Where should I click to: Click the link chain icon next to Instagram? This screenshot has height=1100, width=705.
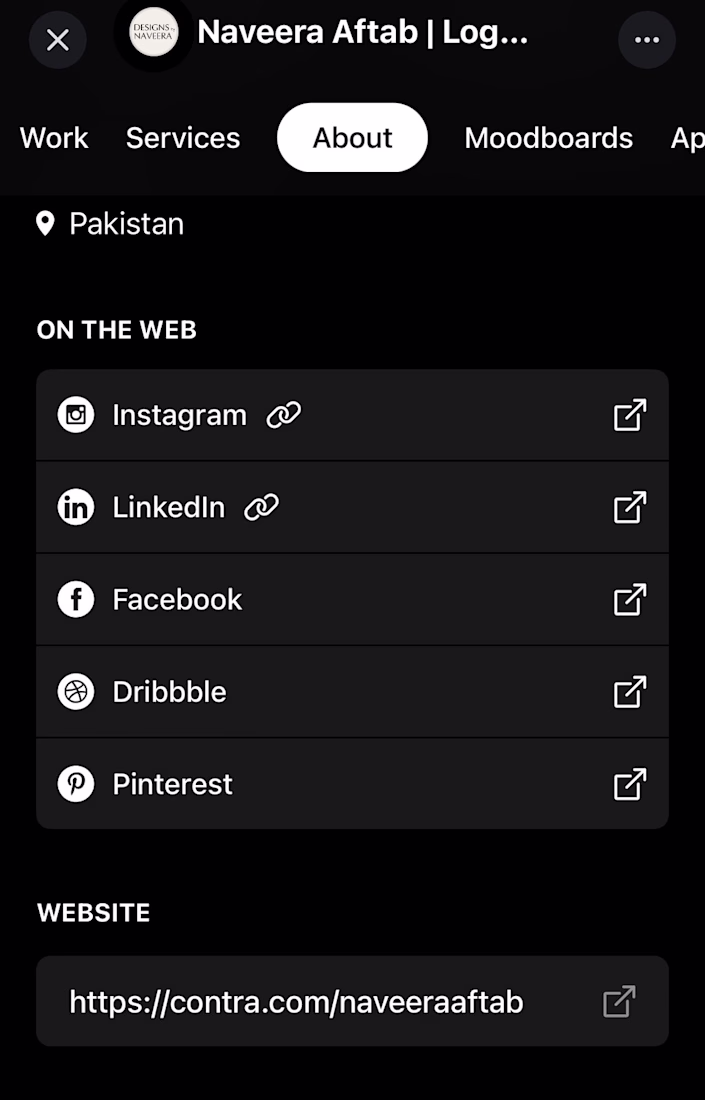(283, 414)
